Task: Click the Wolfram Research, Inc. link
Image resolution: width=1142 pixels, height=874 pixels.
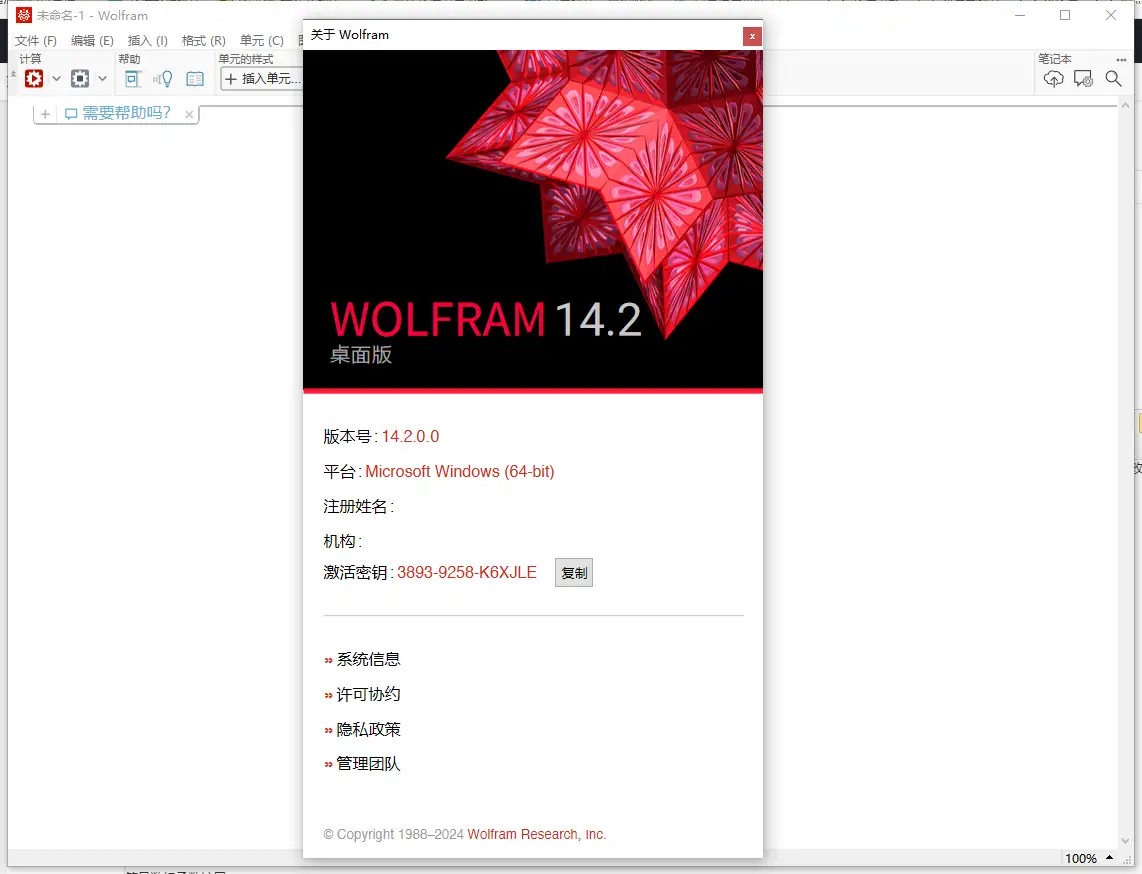Action: point(536,834)
